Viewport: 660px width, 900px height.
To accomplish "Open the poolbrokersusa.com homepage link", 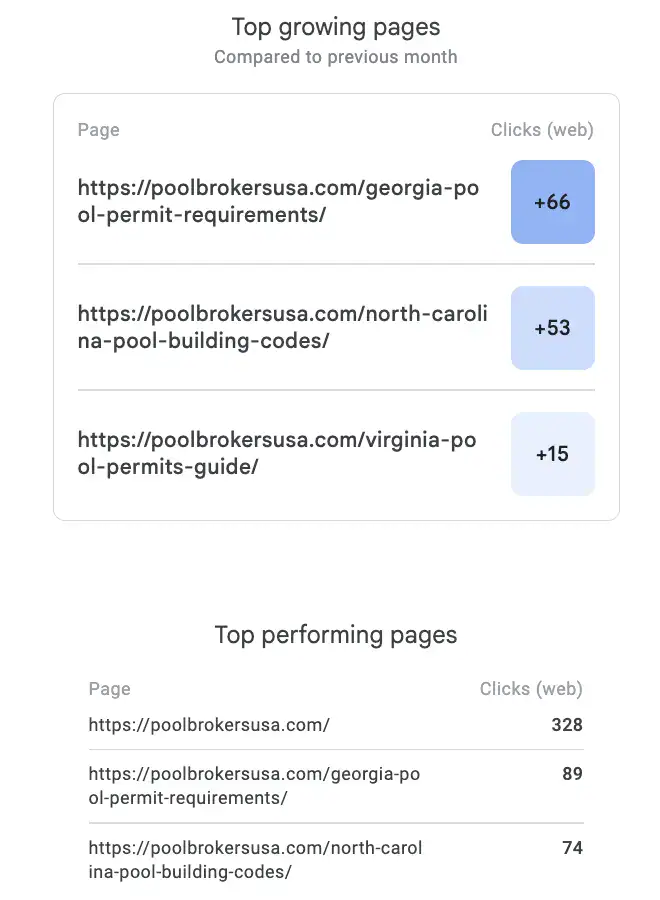I will click(x=209, y=725).
